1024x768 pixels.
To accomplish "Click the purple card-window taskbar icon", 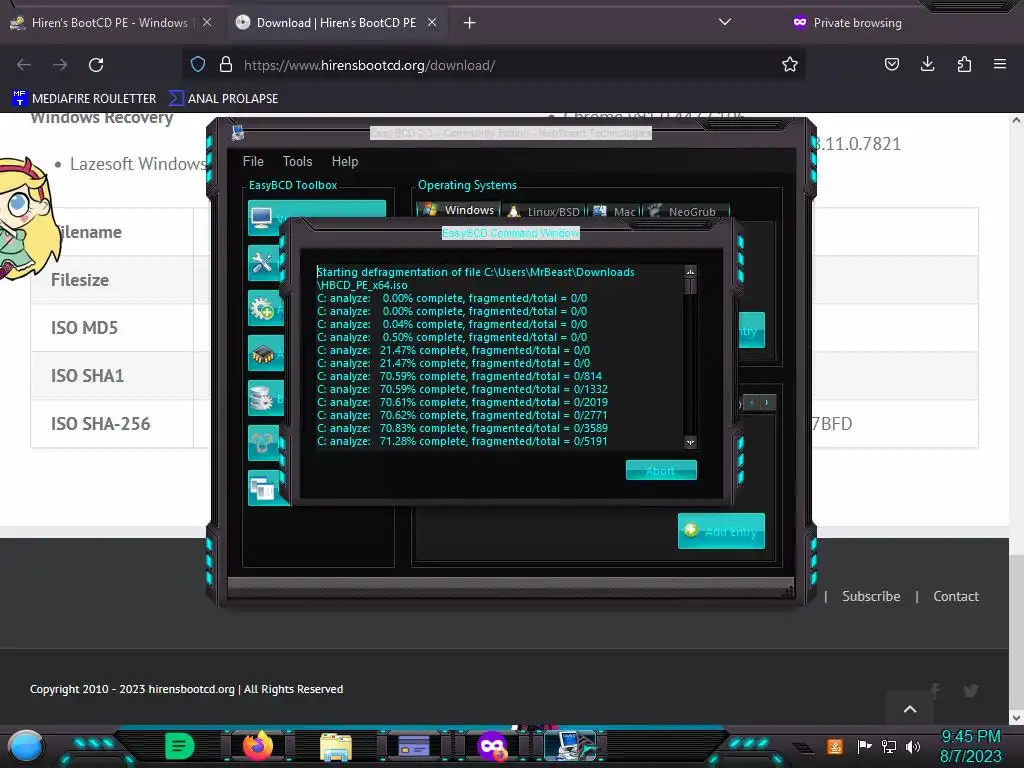I will [414, 746].
